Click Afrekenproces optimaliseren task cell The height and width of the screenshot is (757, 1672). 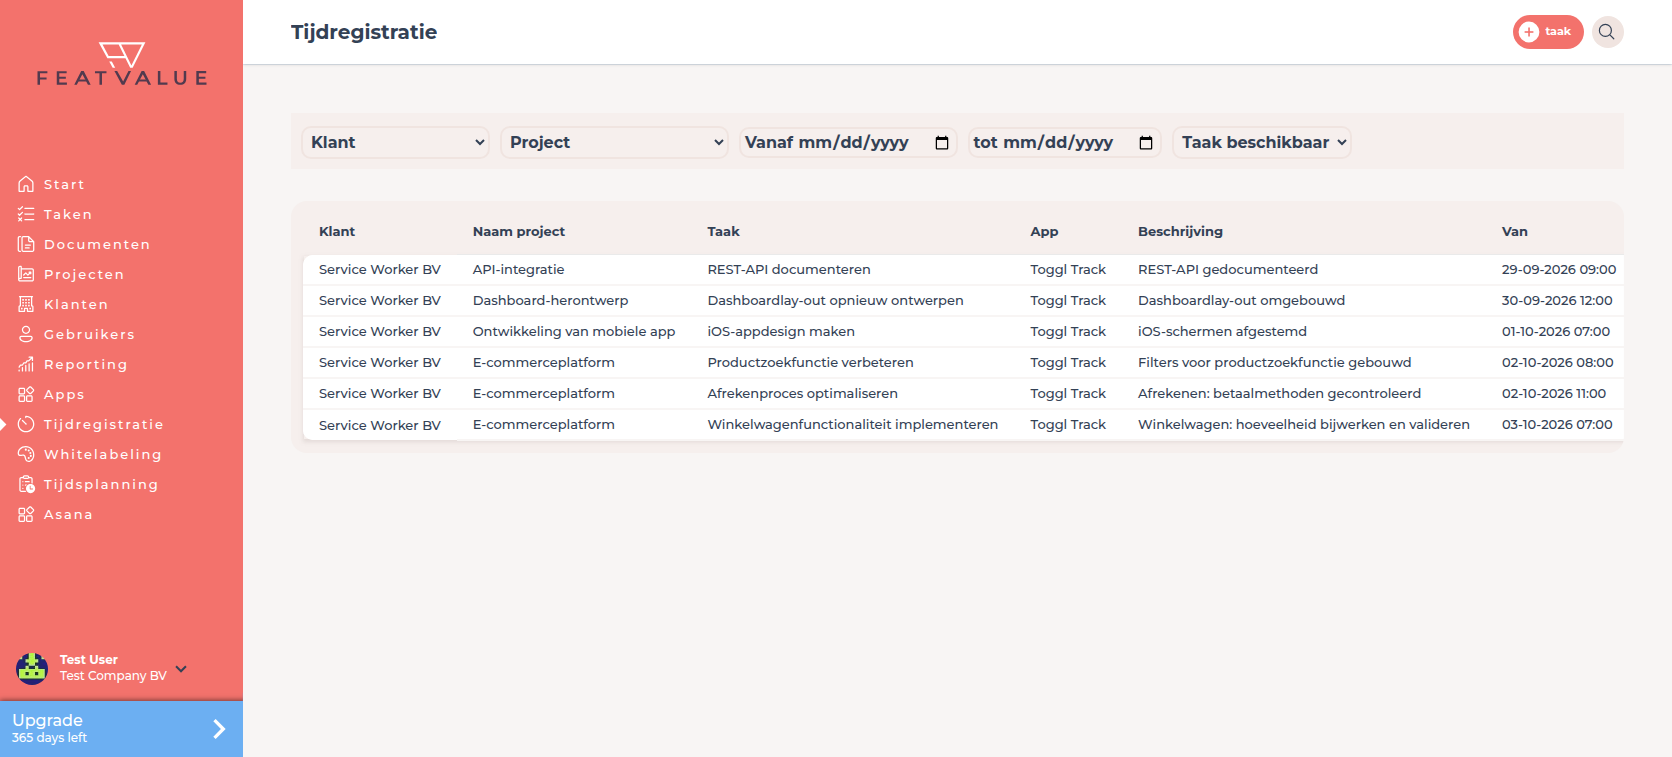(803, 393)
